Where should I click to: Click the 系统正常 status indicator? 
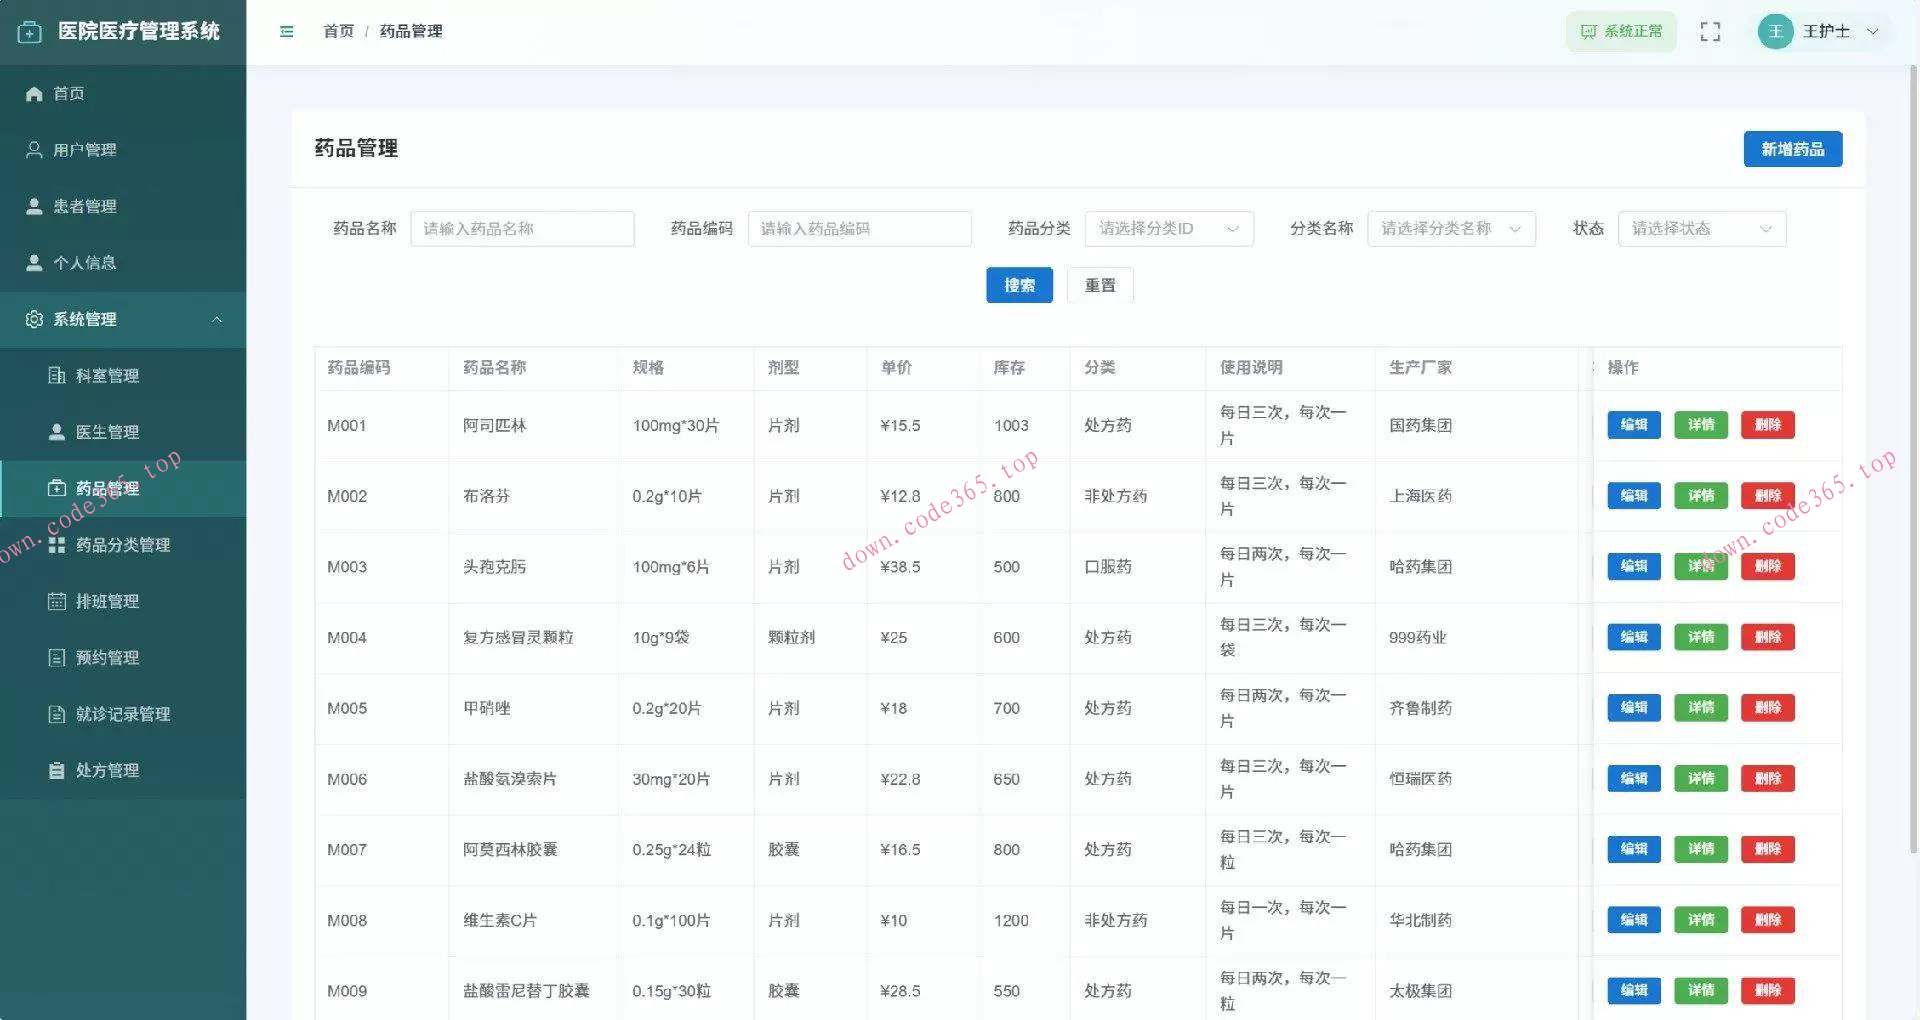click(x=1621, y=31)
